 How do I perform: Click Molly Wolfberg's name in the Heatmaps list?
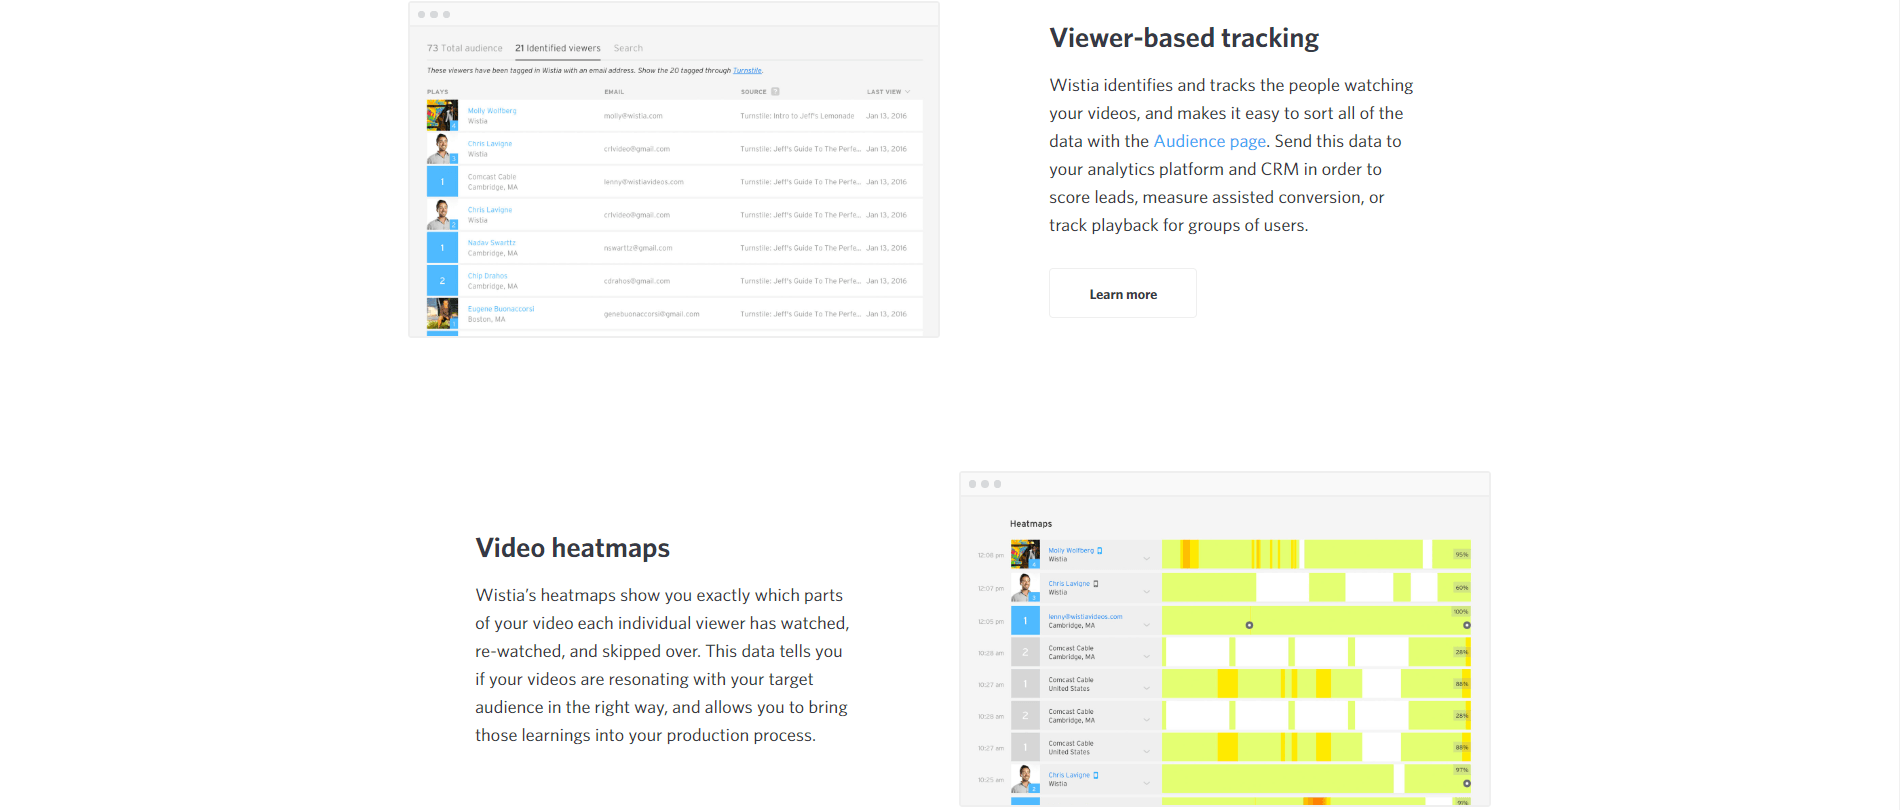pos(1071,551)
